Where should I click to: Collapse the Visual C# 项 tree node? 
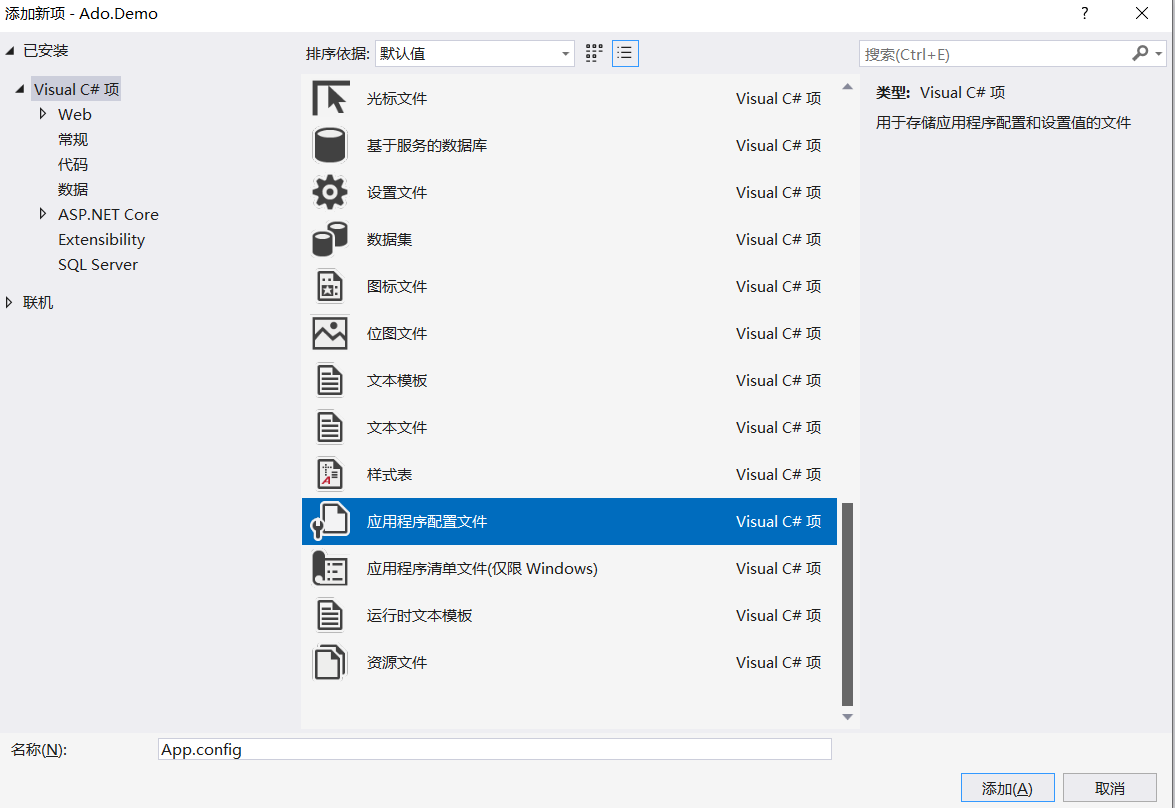20,89
